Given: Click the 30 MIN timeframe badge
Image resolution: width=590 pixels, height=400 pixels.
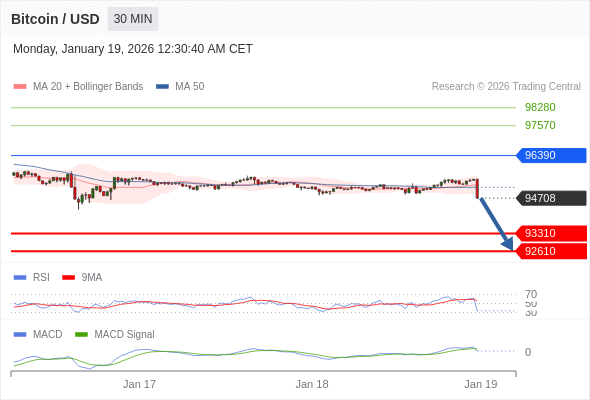Looking at the screenshot, I should (133, 19).
